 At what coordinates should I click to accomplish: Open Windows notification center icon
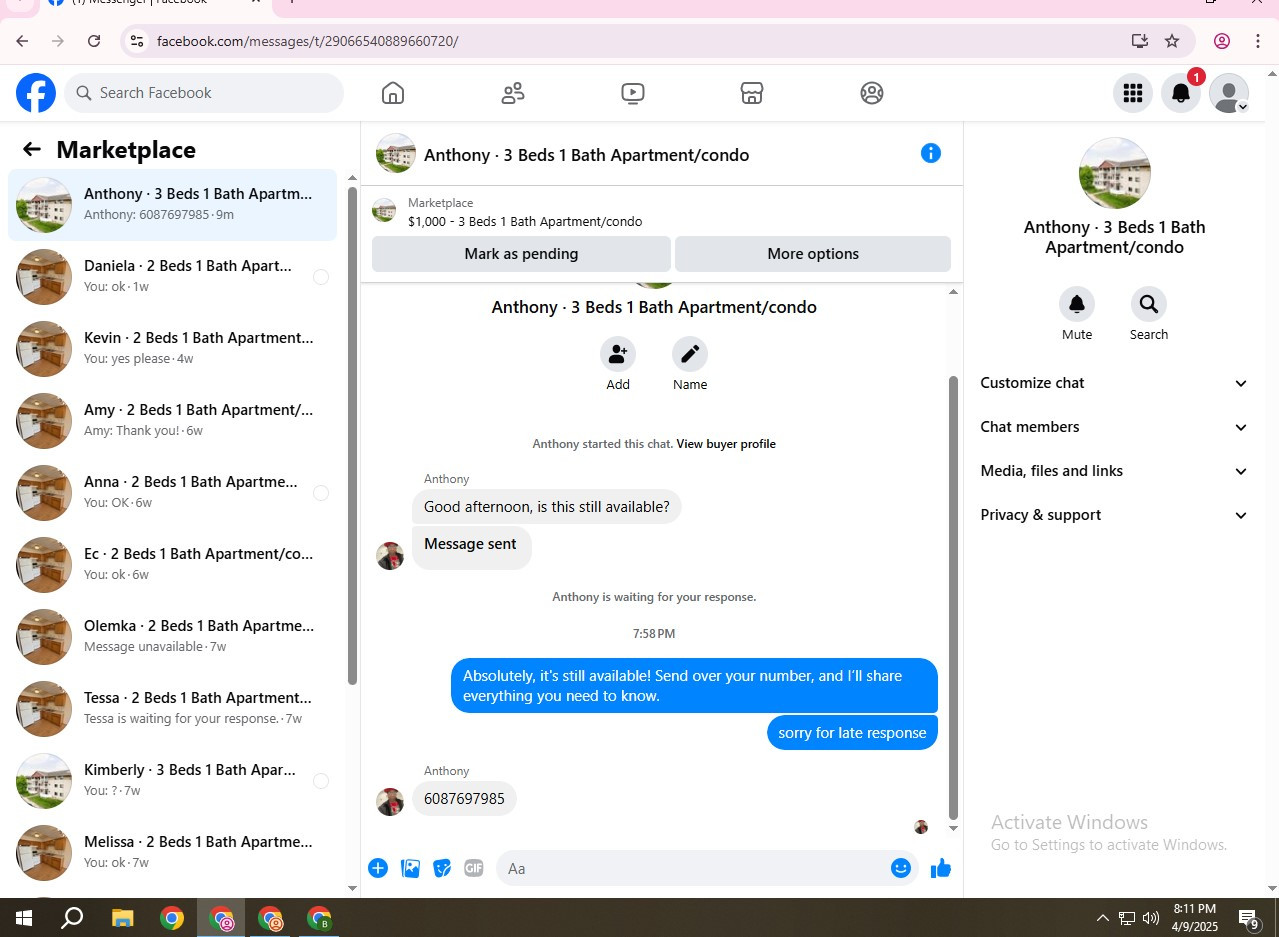pyautogui.click(x=1249, y=918)
